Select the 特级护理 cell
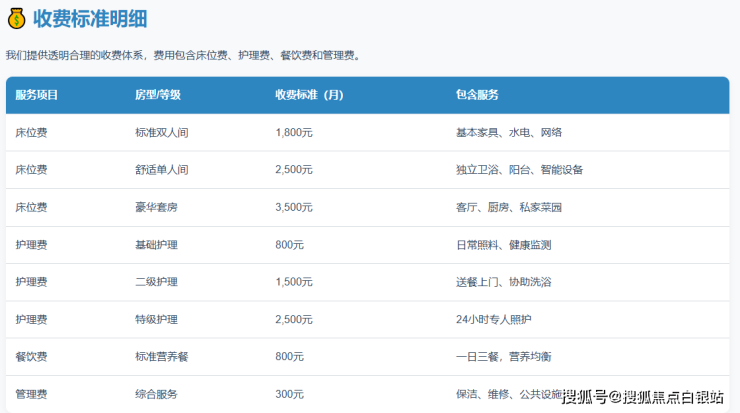Viewport: 740px width, 413px height. [156, 320]
